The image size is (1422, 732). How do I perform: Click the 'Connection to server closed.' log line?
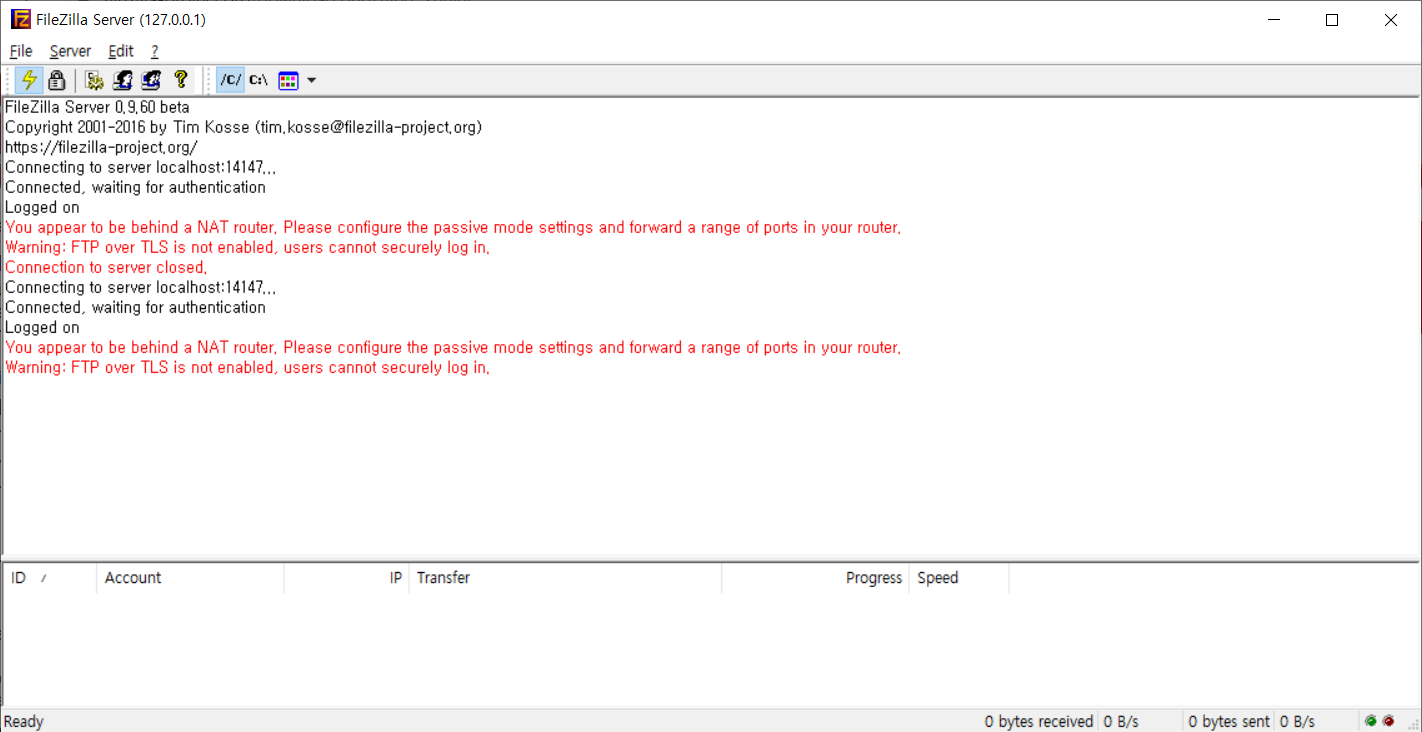tap(106, 267)
